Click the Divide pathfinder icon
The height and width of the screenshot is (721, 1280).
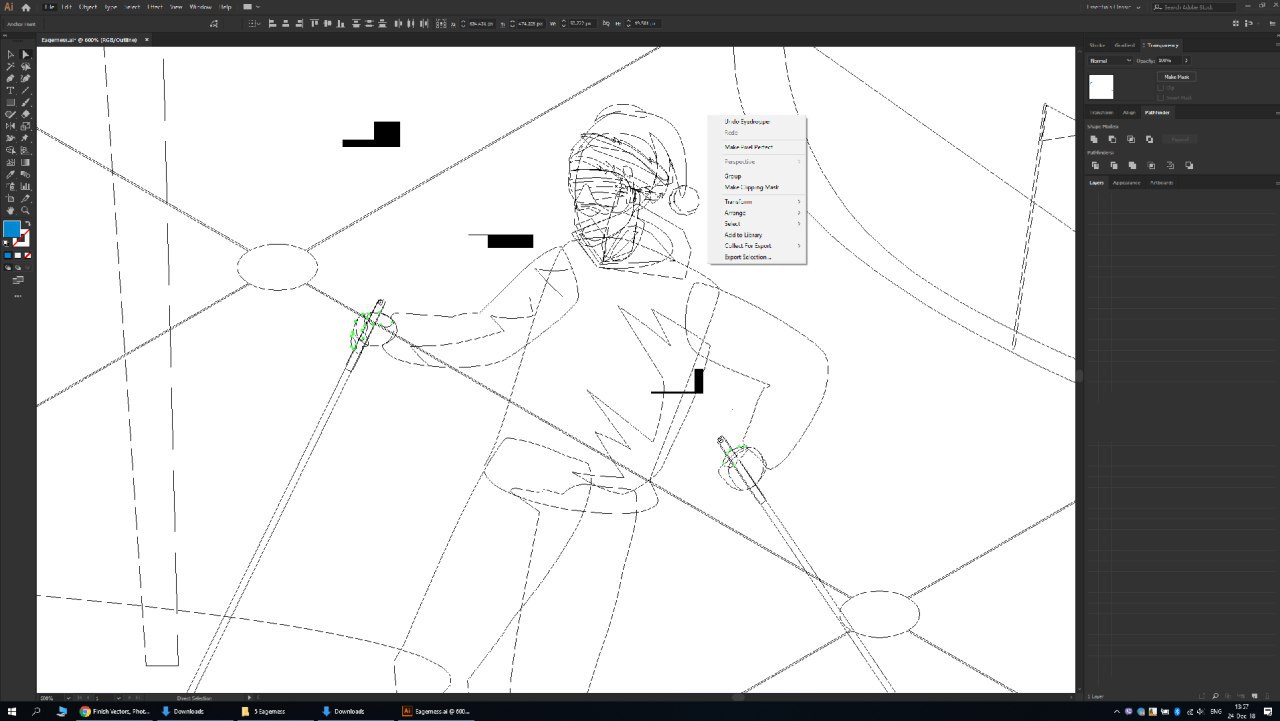tap(1095, 165)
